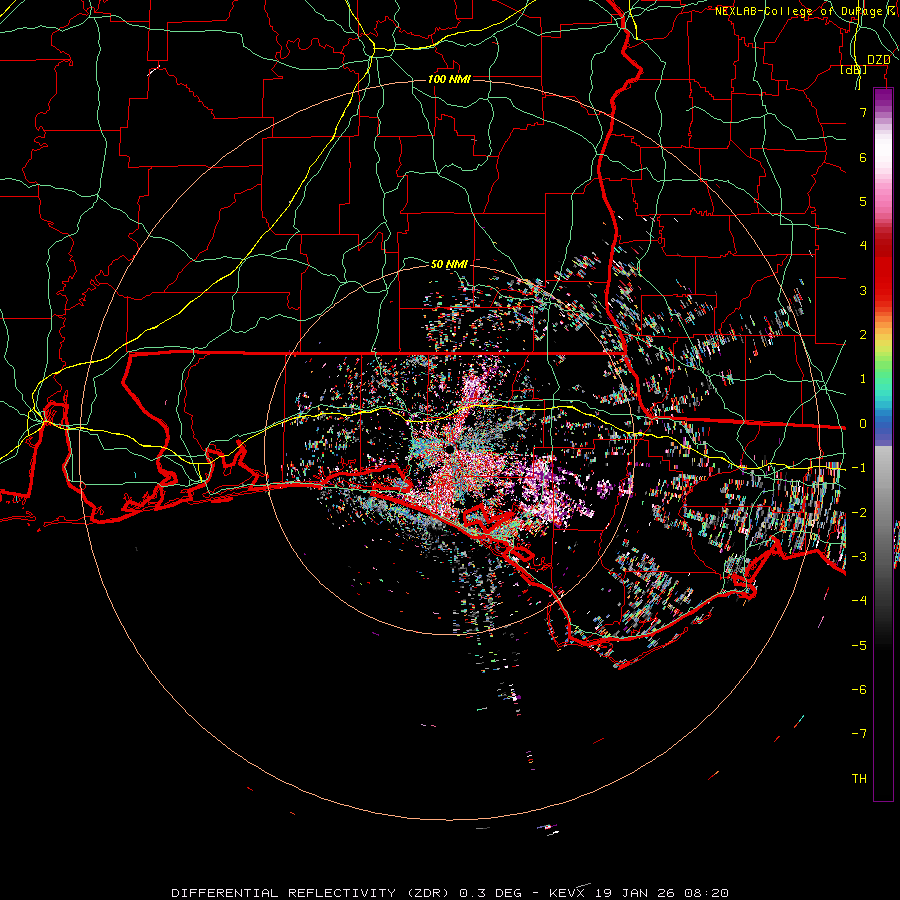Image resolution: width=900 pixels, height=900 pixels.
Task: Click the "DZD" legend title
Action: [x=878, y=60]
